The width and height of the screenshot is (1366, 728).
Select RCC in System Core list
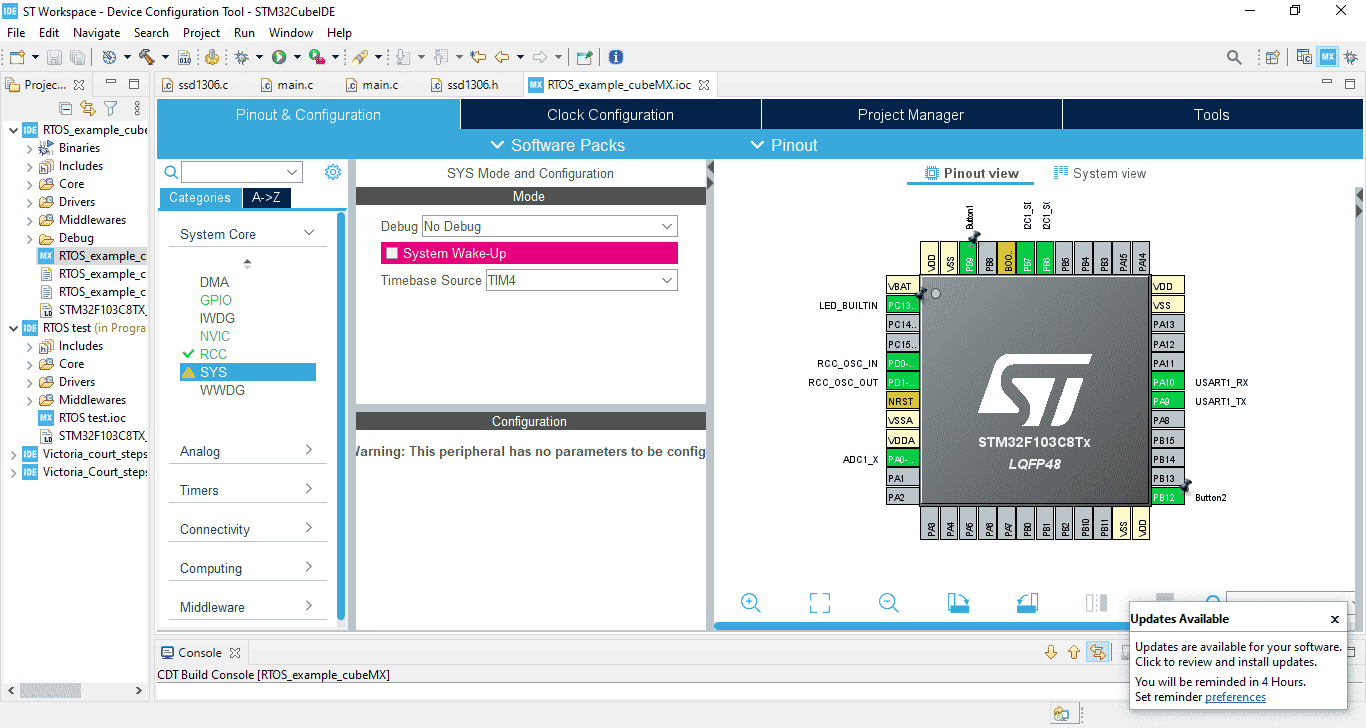tap(213, 354)
